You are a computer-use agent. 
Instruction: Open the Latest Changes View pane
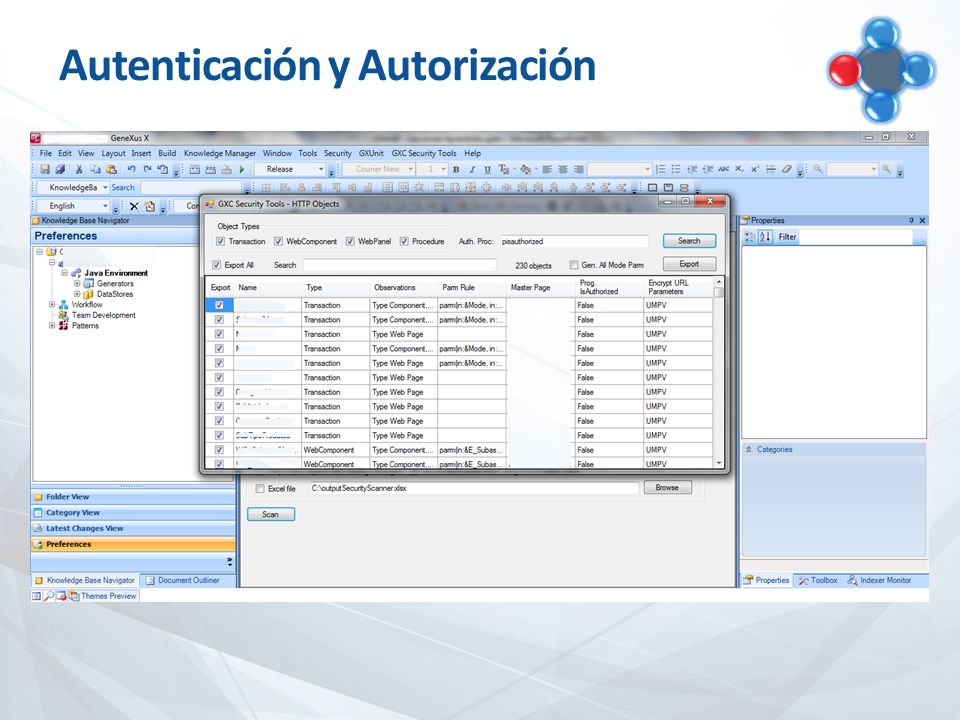coord(133,528)
